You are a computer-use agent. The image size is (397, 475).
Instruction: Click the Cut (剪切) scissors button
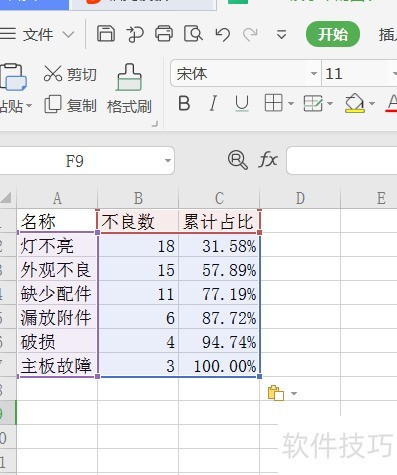(x=70, y=74)
